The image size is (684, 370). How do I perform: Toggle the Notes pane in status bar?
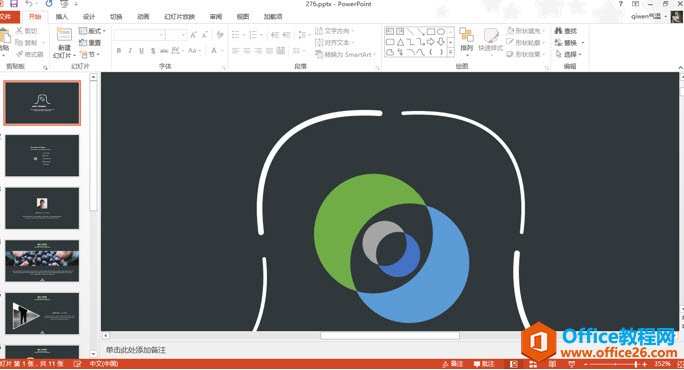[453, 364]
